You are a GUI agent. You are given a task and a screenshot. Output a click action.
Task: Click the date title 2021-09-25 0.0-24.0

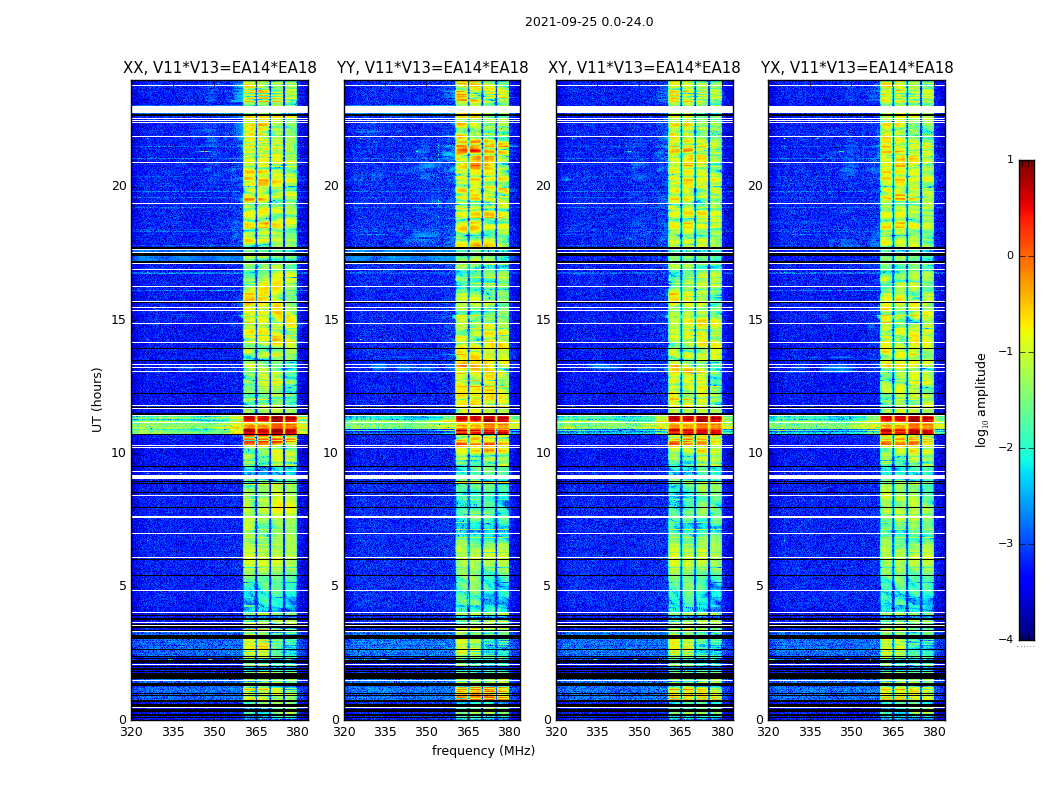point(589,22)
